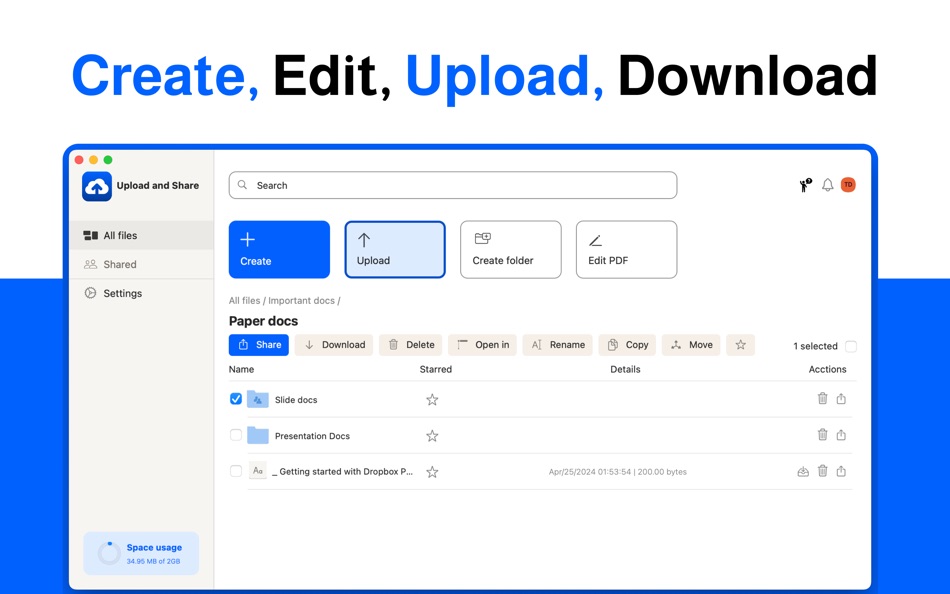Check the Getting started file checkbox
This screenshot has width=950, height=594.
[236, 471]
